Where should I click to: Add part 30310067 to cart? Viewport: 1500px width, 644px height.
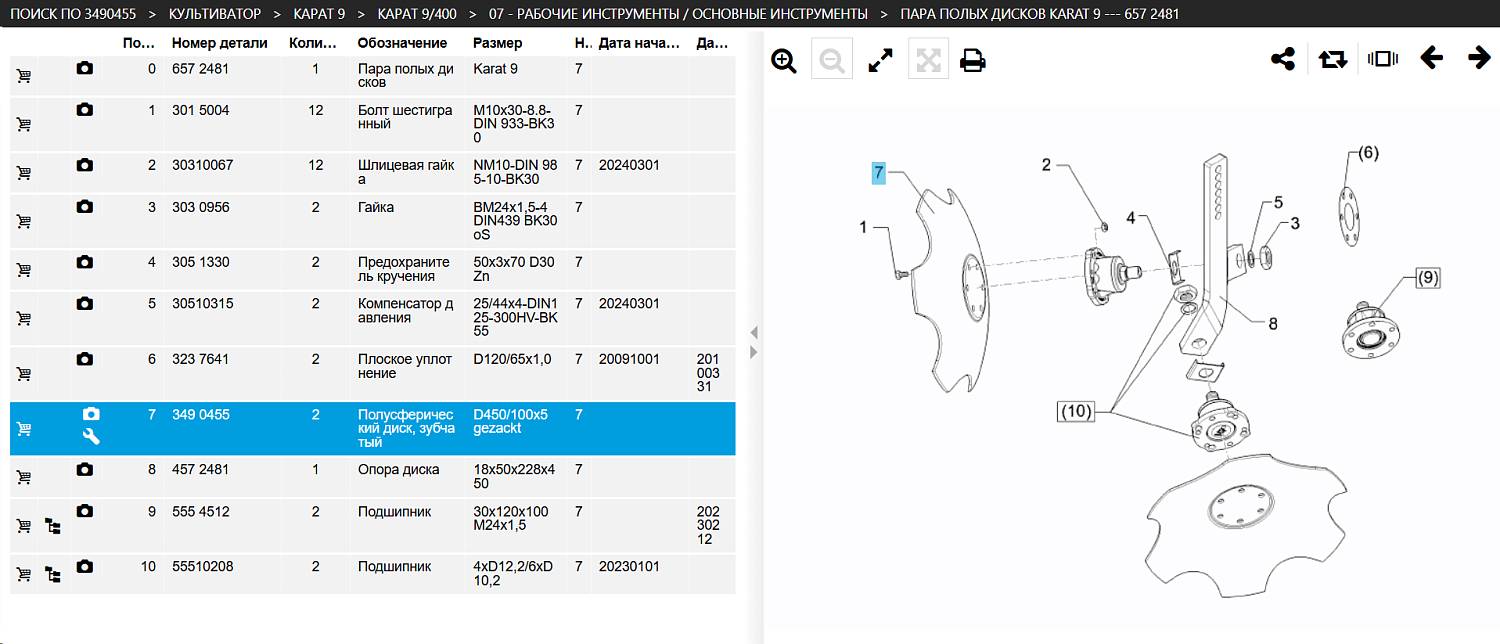(24, 173)
